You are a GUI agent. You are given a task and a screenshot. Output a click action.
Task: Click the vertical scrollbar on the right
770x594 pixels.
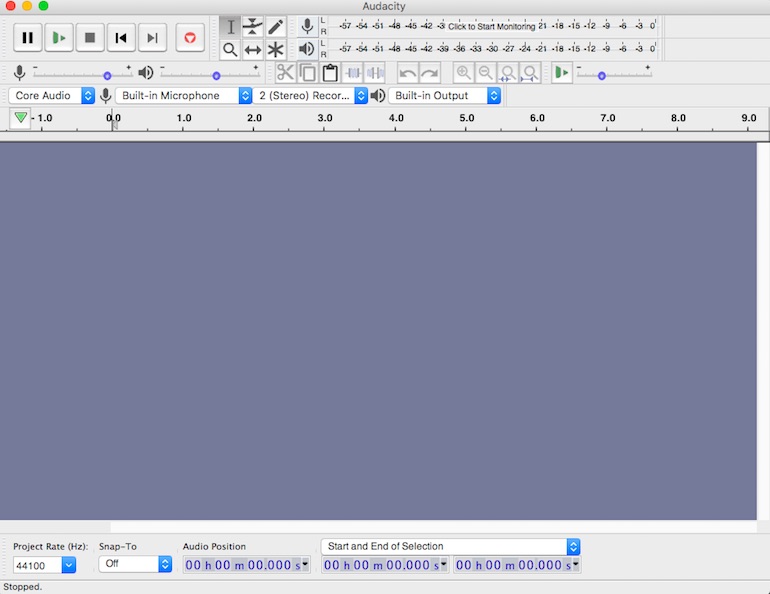(763, 331)
